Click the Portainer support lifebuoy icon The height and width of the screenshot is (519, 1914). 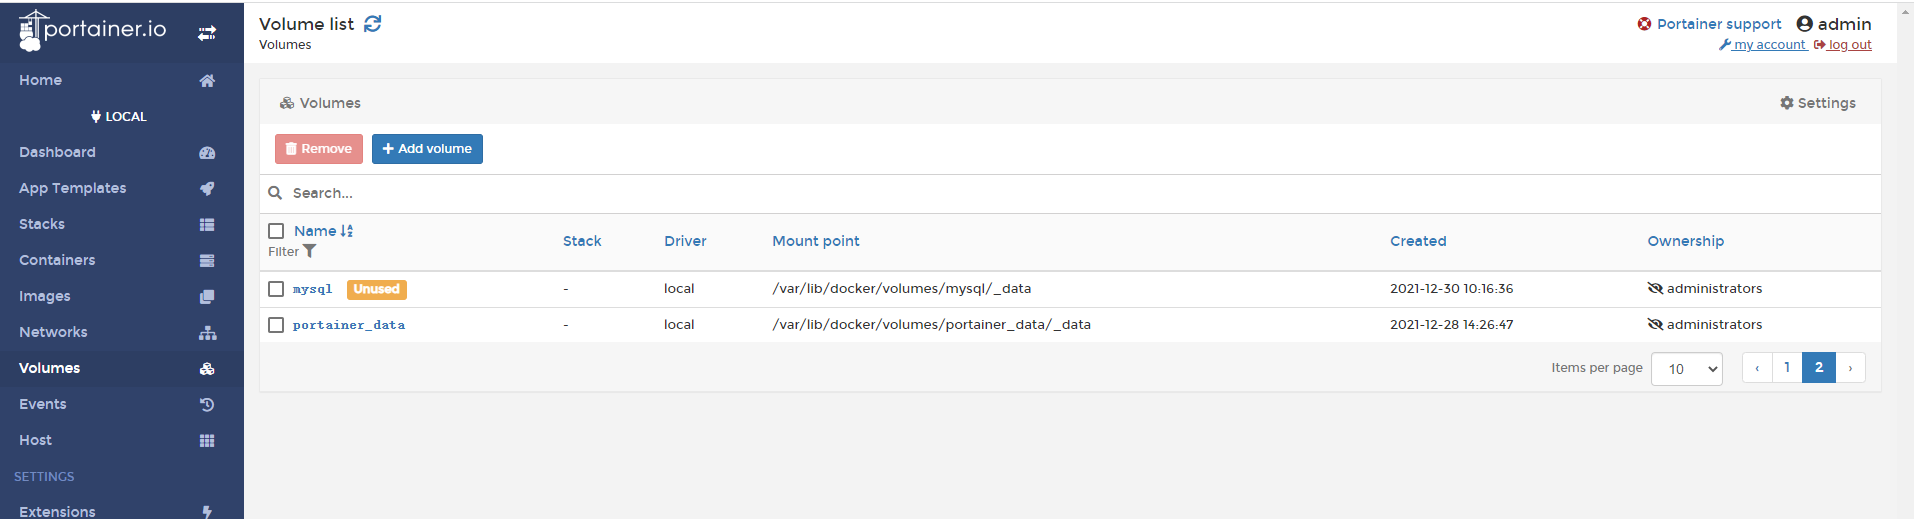pos(1644,24)
